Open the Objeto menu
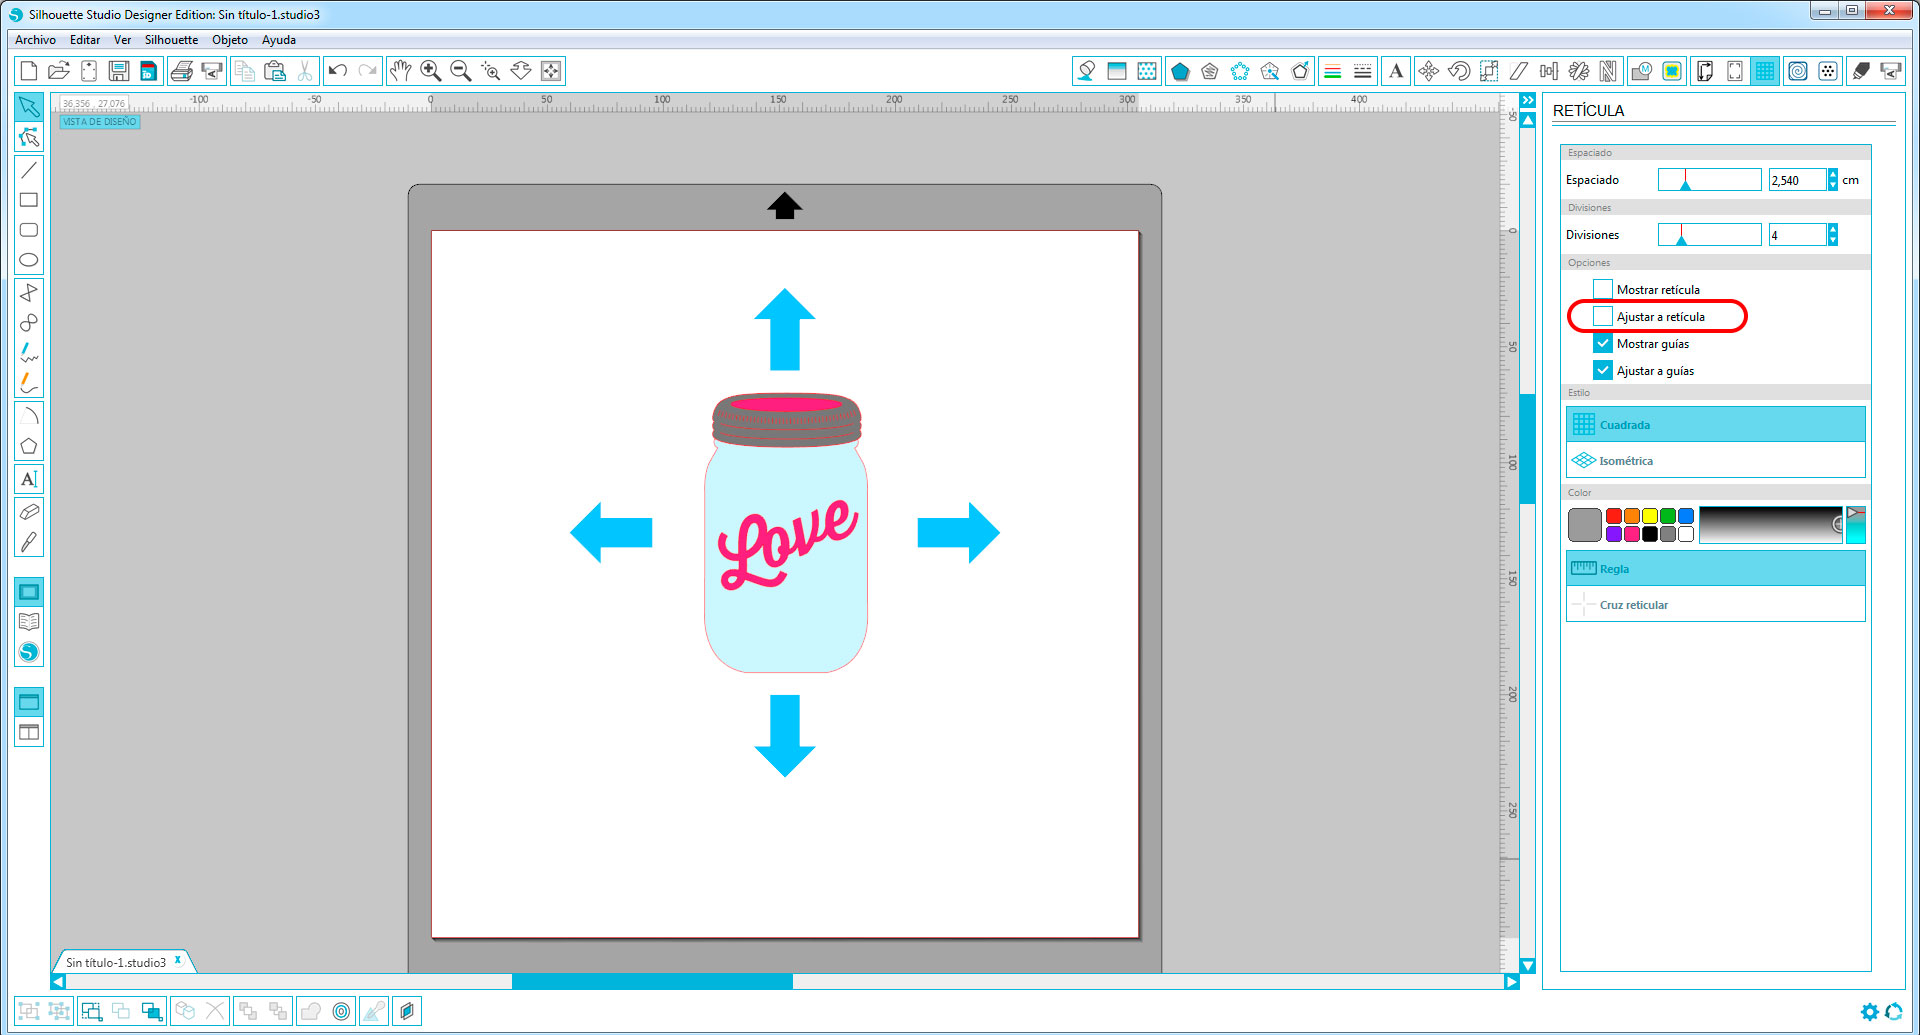 [230, 40]
